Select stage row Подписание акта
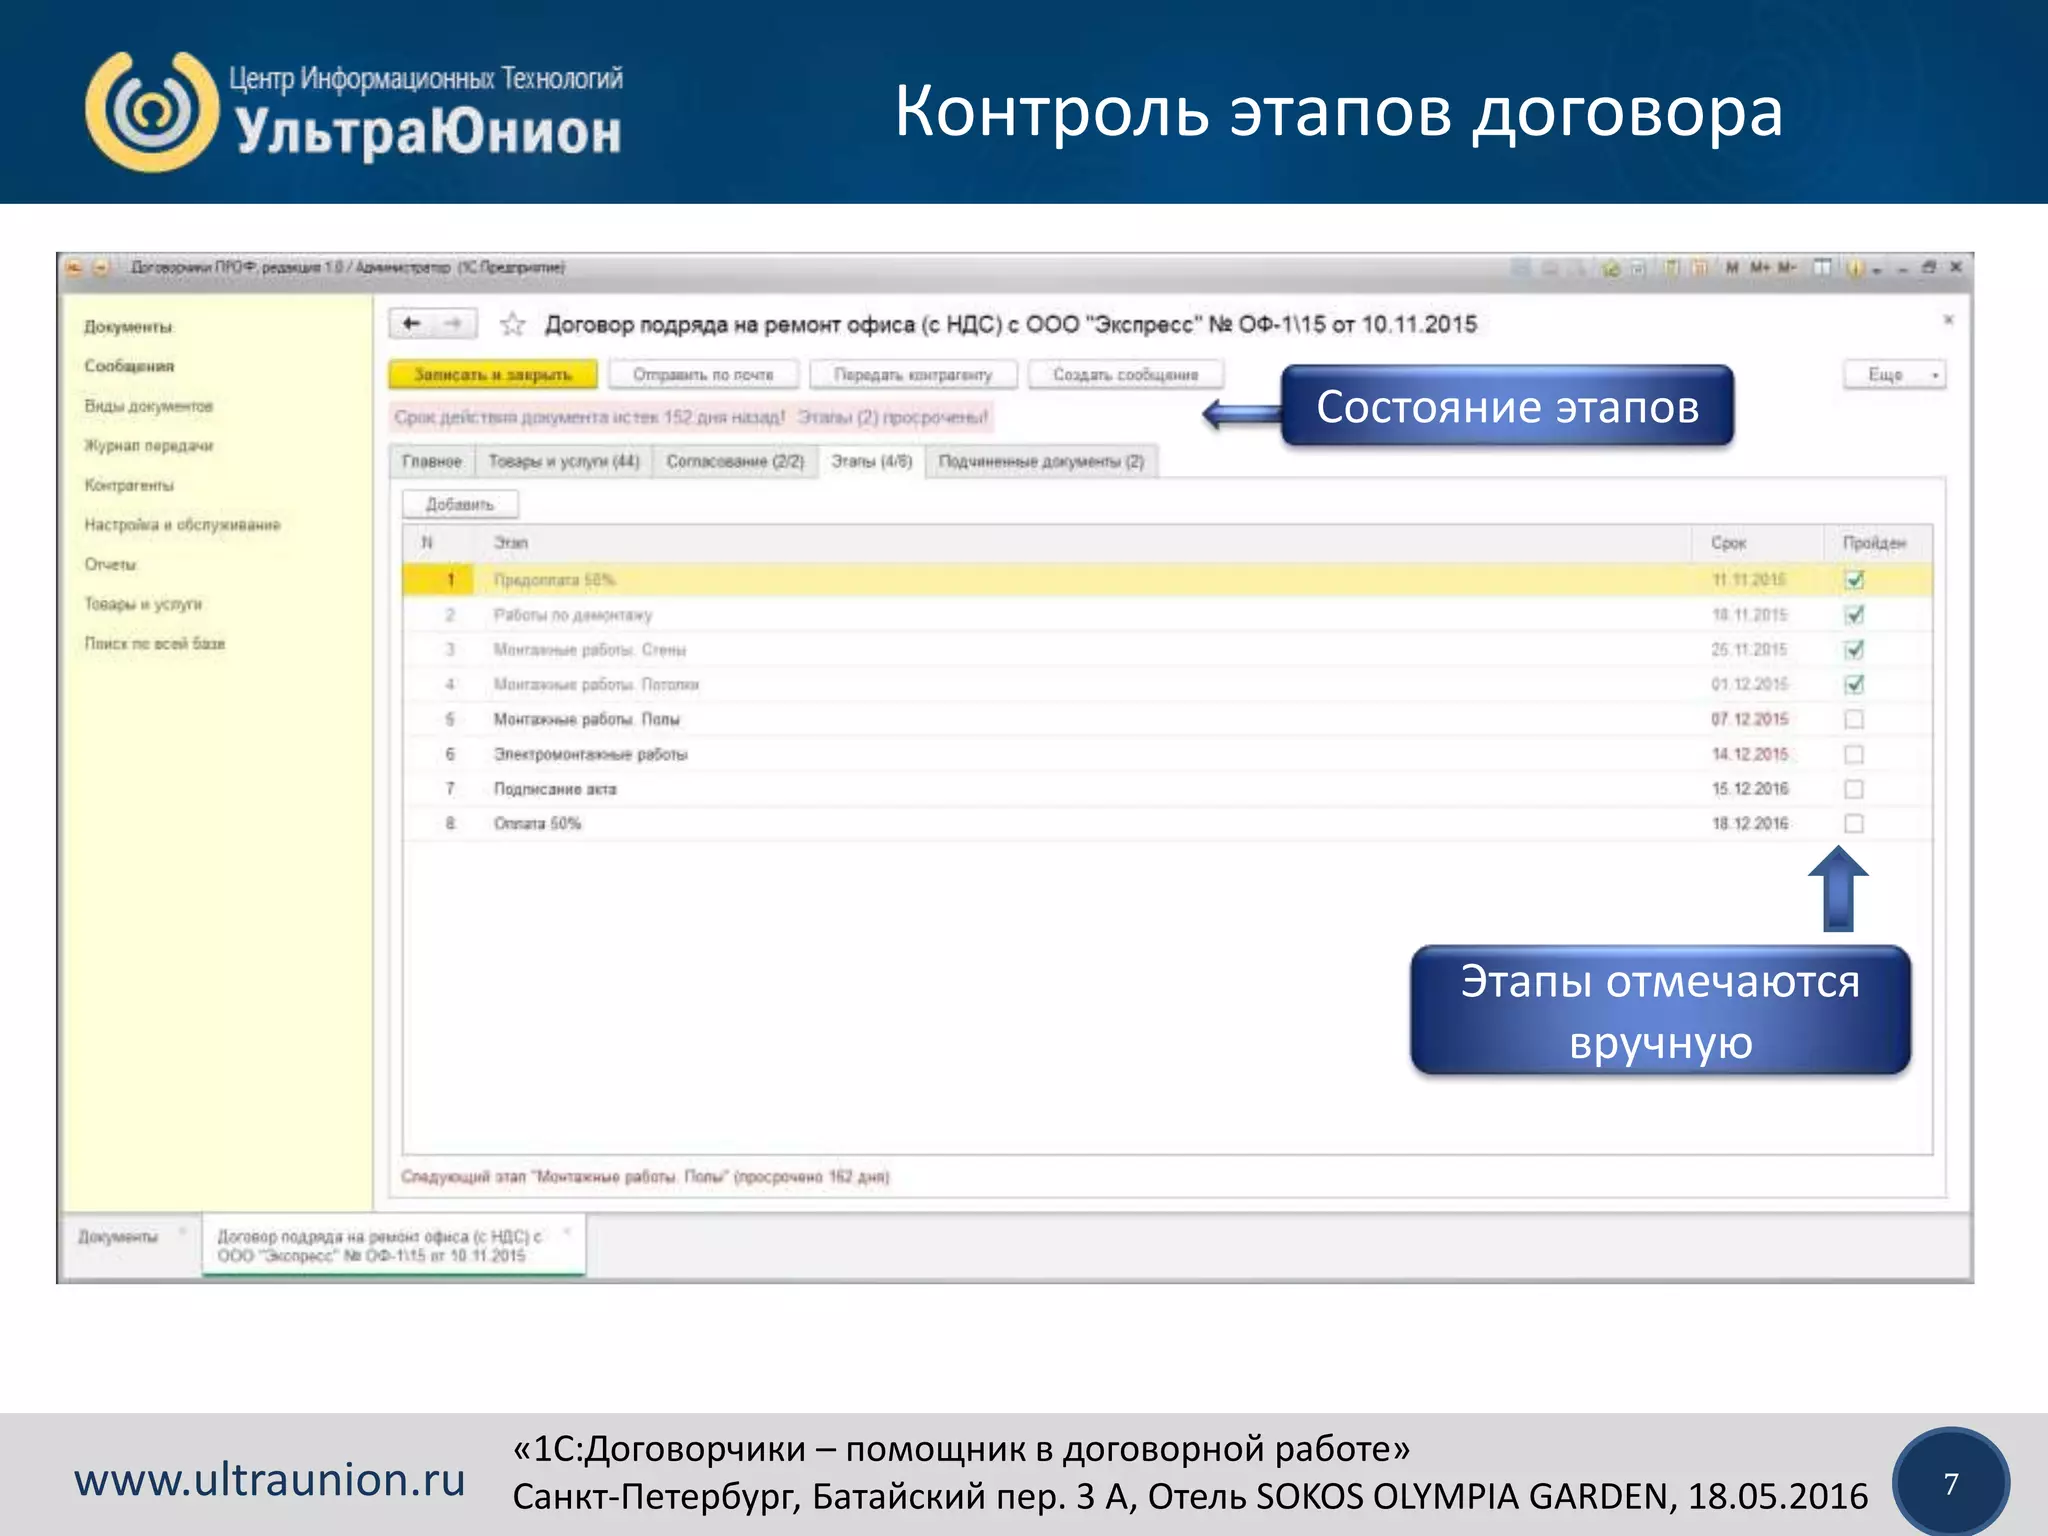Viewport: 2048px width, 1536px height. [x=1168, y=789]
